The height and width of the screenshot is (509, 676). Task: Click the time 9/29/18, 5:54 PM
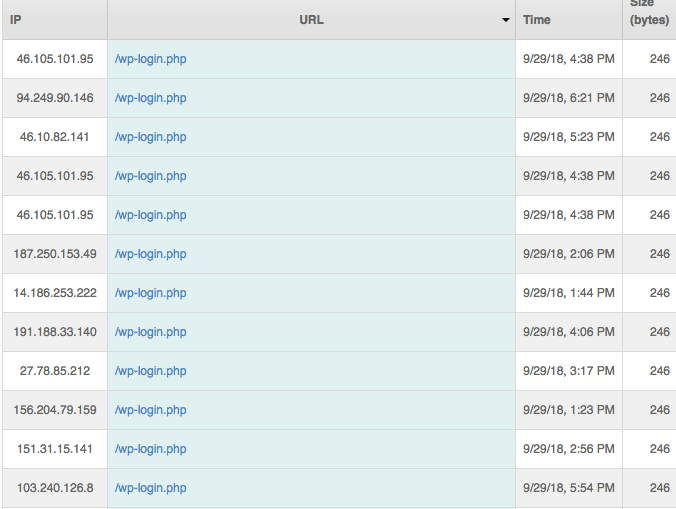(x=569, y=488)
